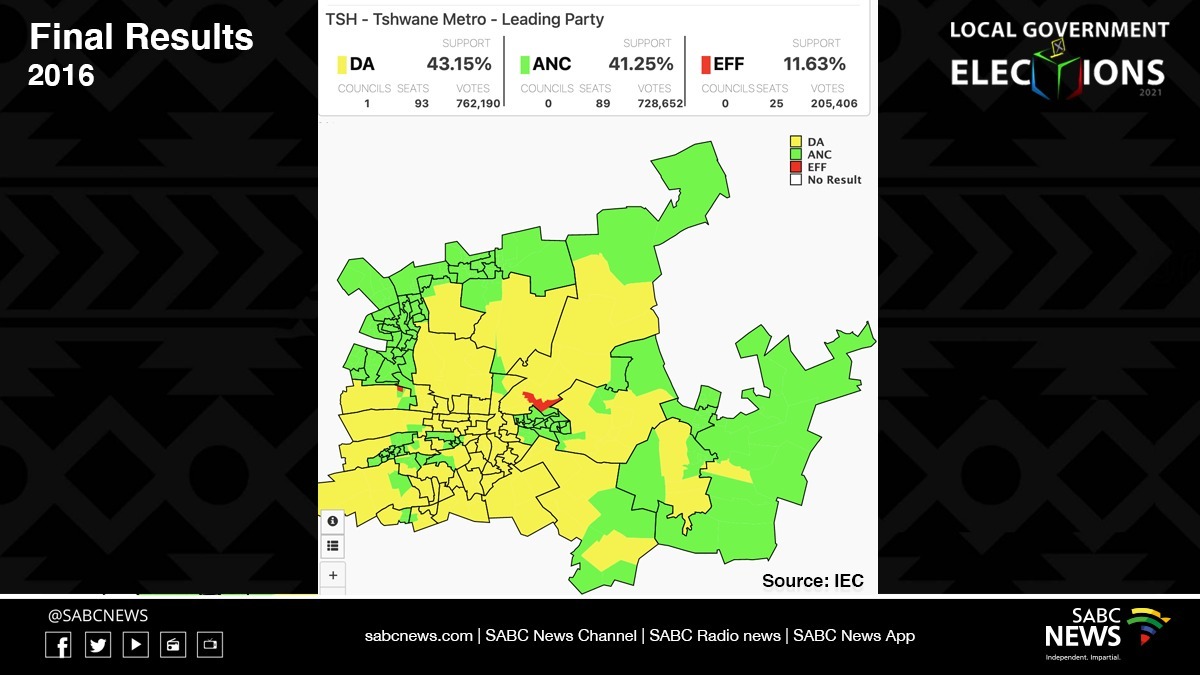Click the No Result legend label
This screenshot has width=1200, height=675.
(834, 180)
